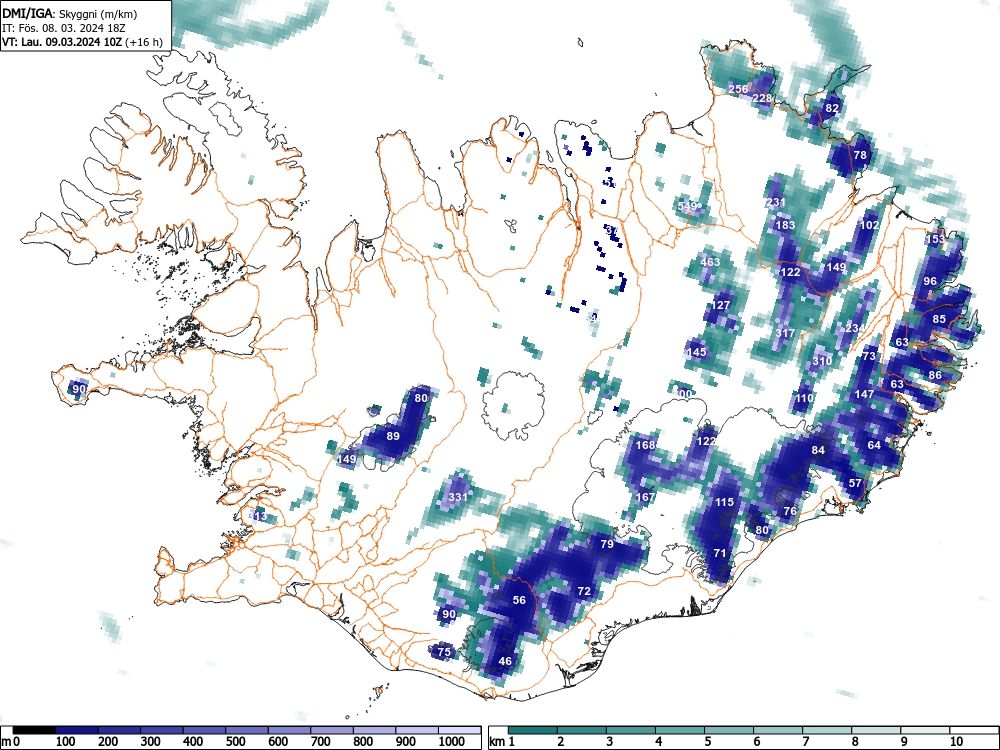Click the visibility value 231
This screenshot has height=750, width=1000.
[x=776, y=202]
